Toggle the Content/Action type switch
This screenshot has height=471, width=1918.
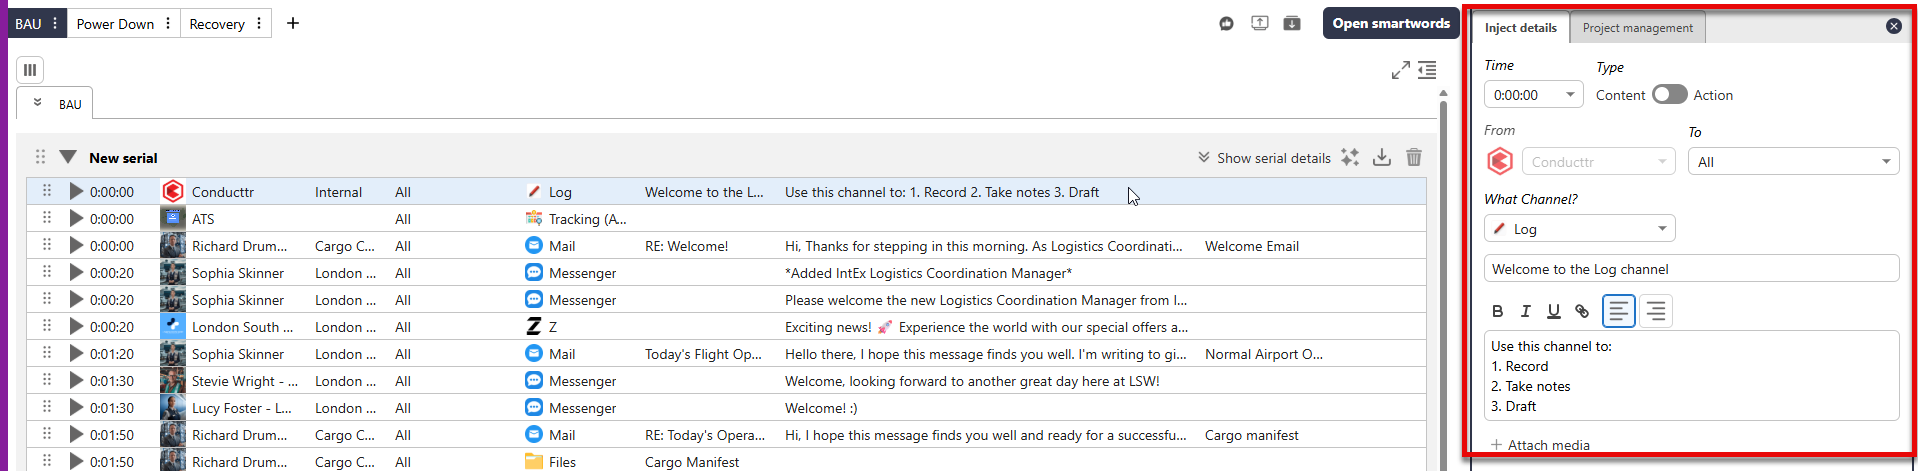(x=1668, y=94)
